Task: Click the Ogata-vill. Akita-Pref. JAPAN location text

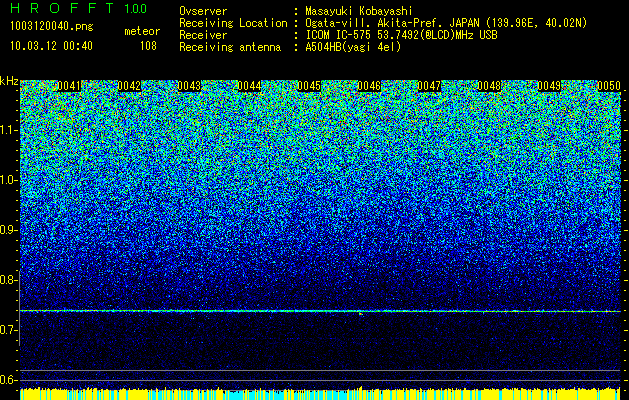Action: click(x=446, y=23)
